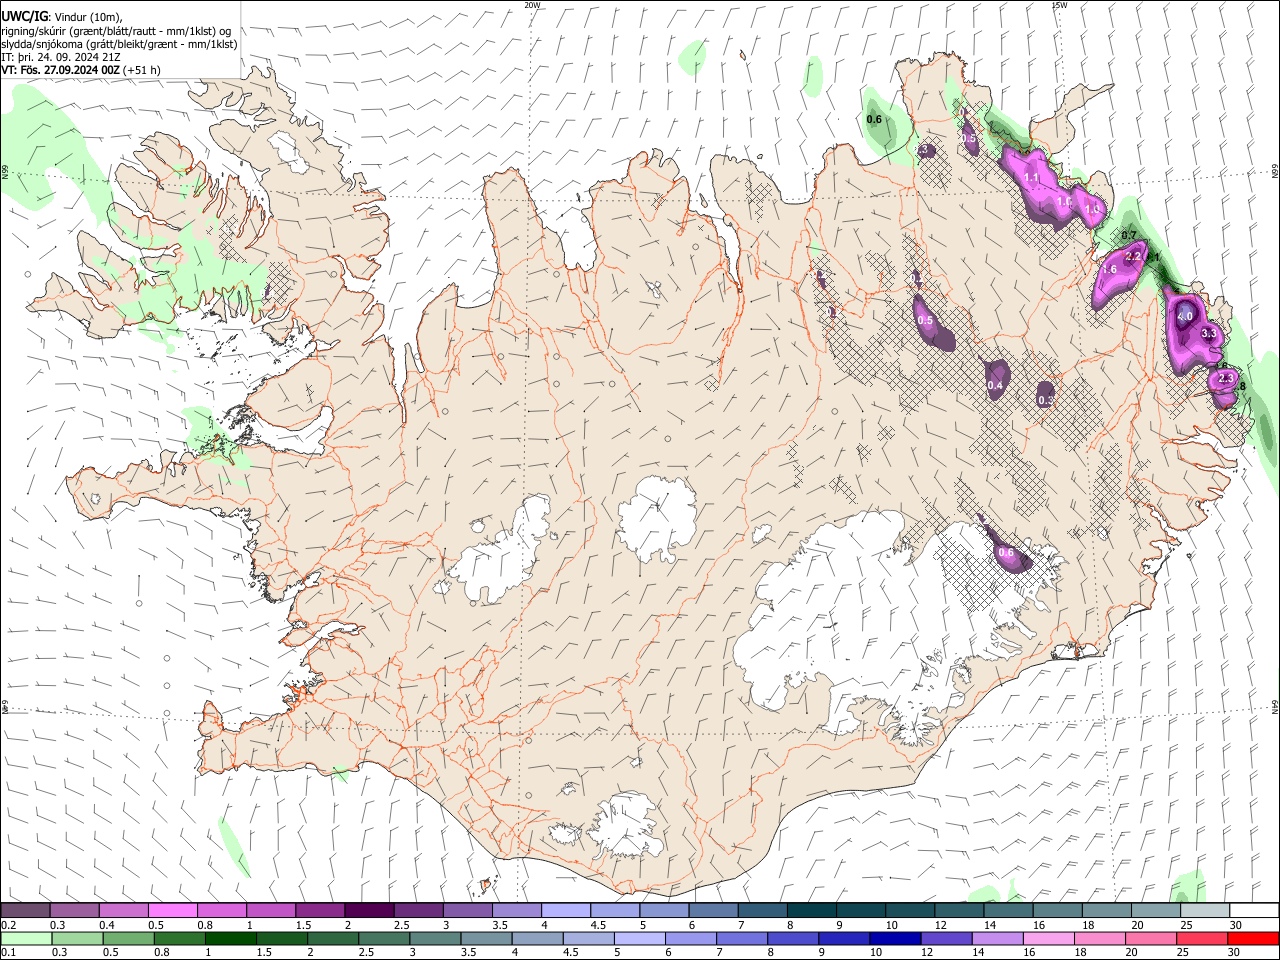Click the 2.3 snowfall value on the east coast
Viewport: 1280px width, 960px height.
click(x=1226, y=378)
